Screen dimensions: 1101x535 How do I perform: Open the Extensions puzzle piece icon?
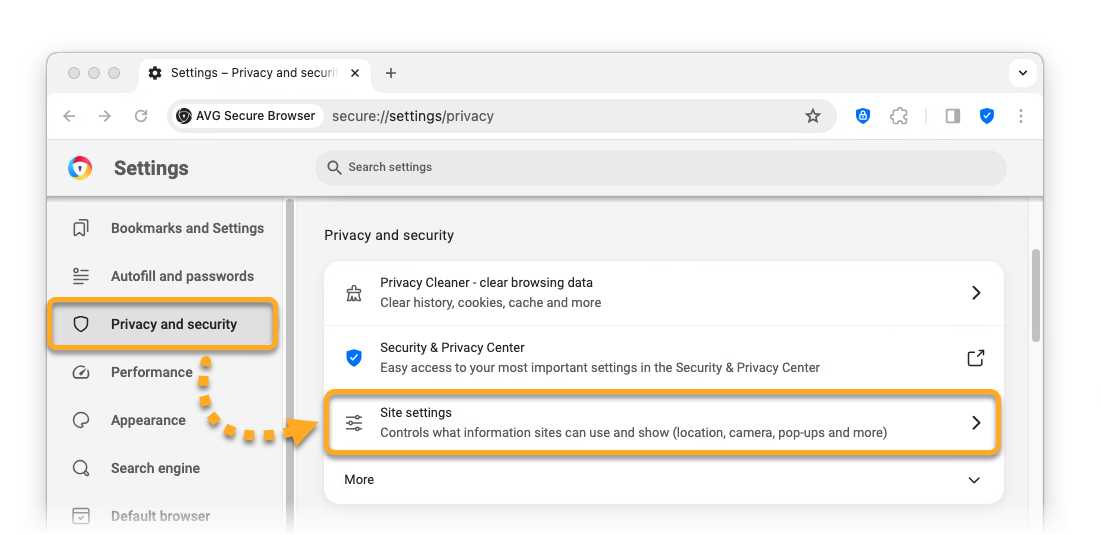click(x=899, y=116)
